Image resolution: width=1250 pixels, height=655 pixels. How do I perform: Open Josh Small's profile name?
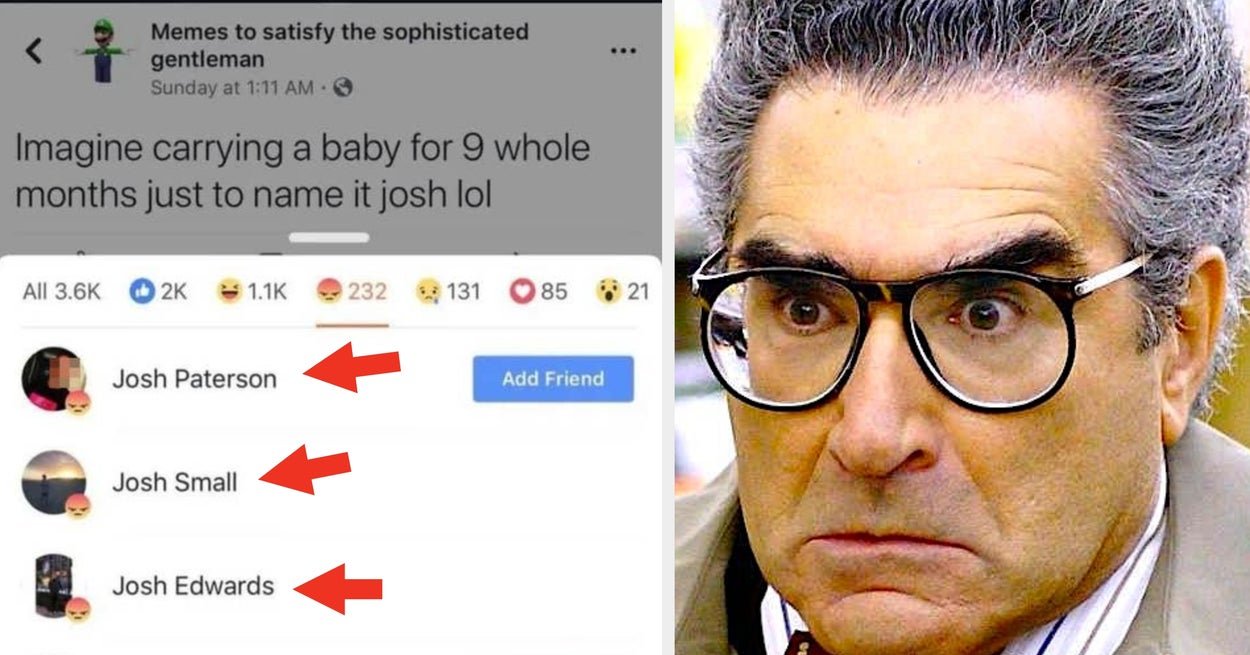[174, 482]
